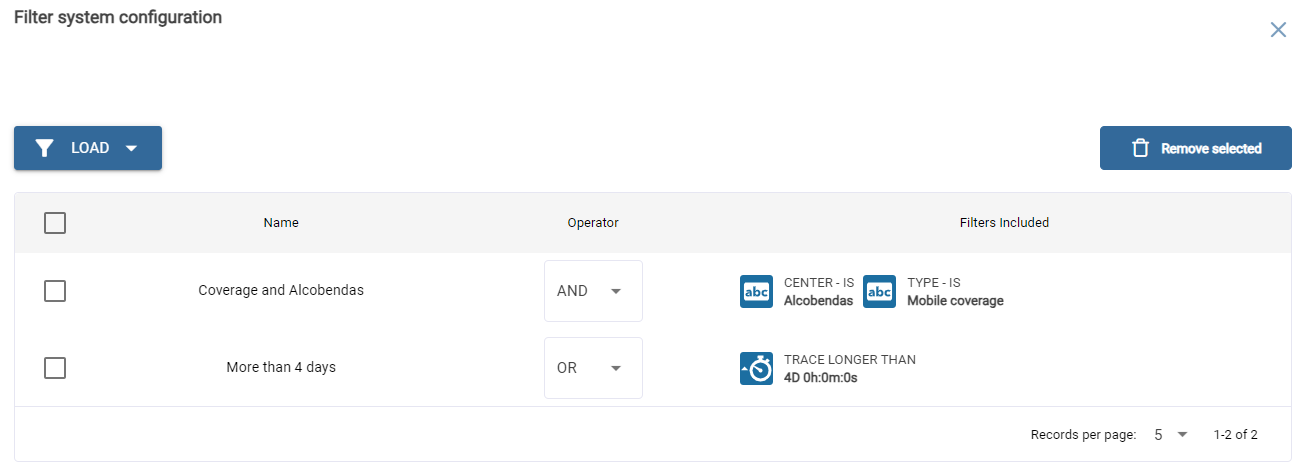Click the trash can icon
The image size is (1310, 474).
click(x=1140, y=148)
